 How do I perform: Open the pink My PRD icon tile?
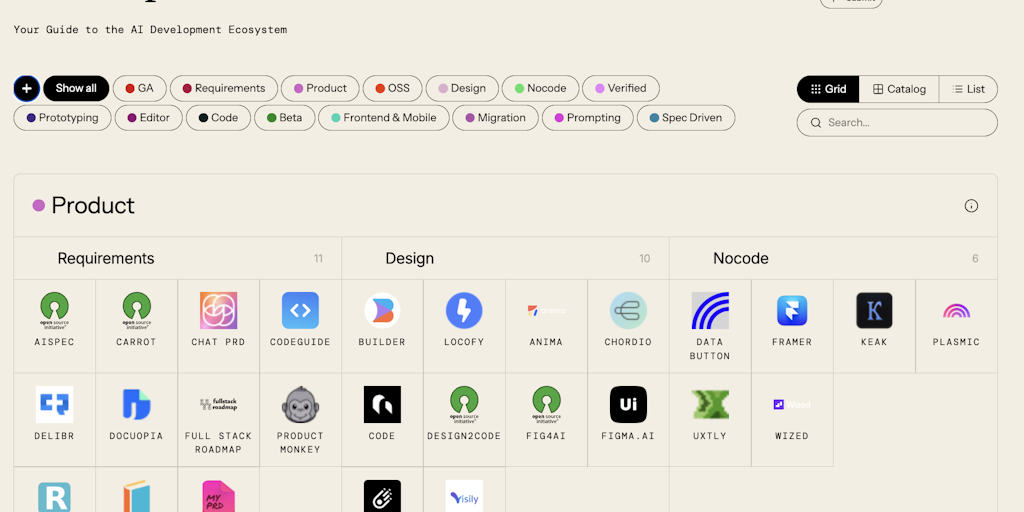pos(218,496)
